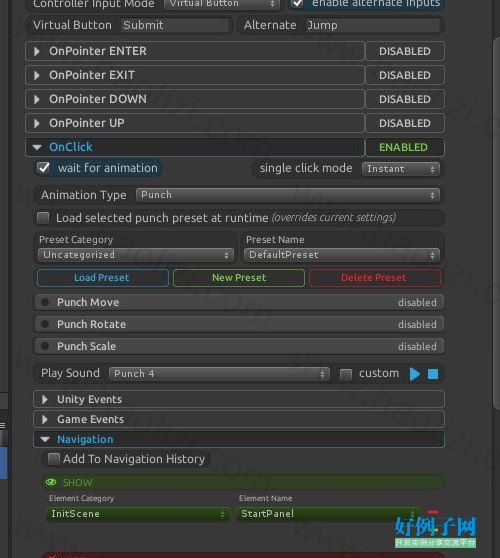Toggle the Punch Scale status dot
The width and height of the screenshot is (500, 558).
click(45, 346)
